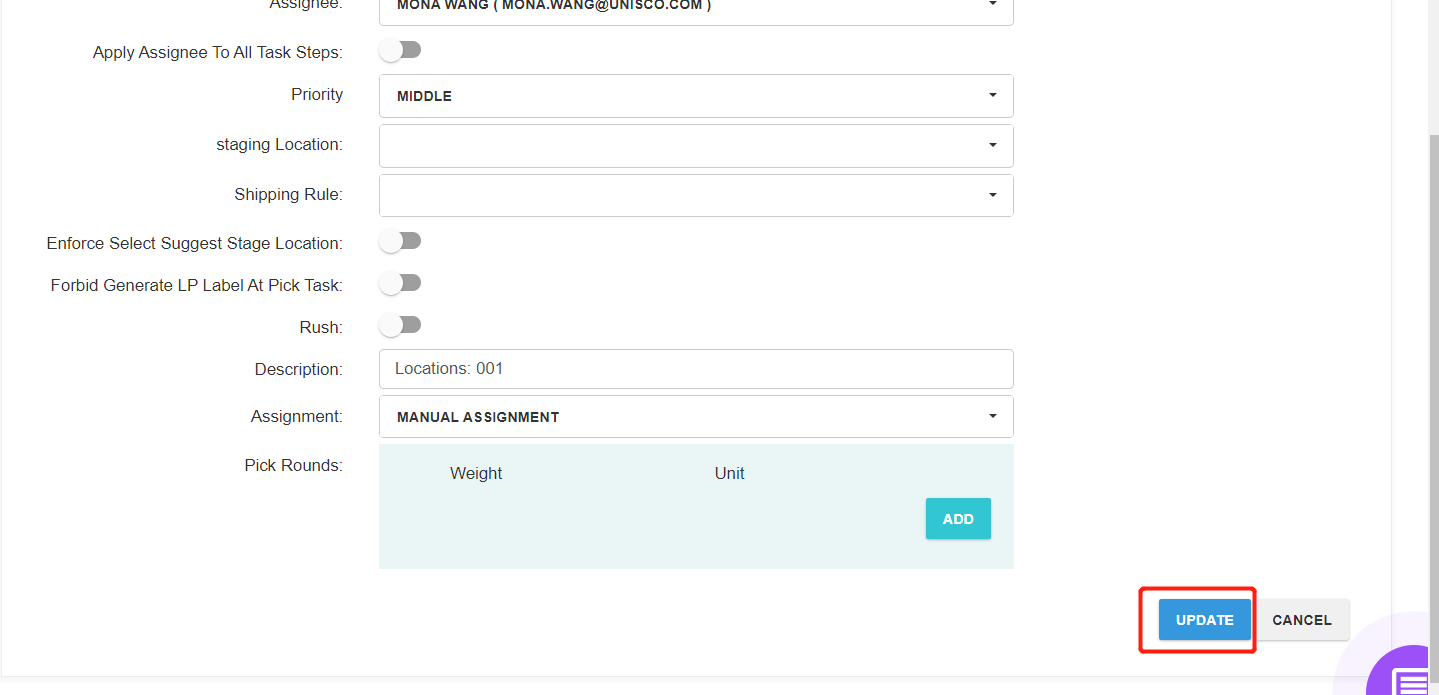Open the Assignment dropdown showing Manual Assignment
Viewport: 1439px width, 695px height.
pos(696,417)
